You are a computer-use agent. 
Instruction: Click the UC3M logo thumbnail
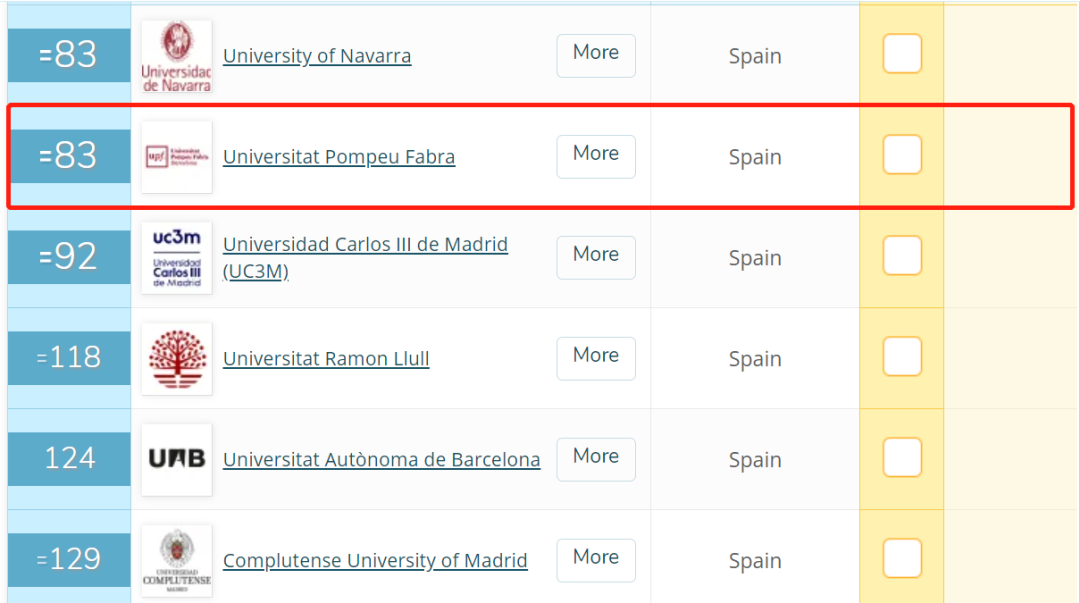click(x=176, y=258)
